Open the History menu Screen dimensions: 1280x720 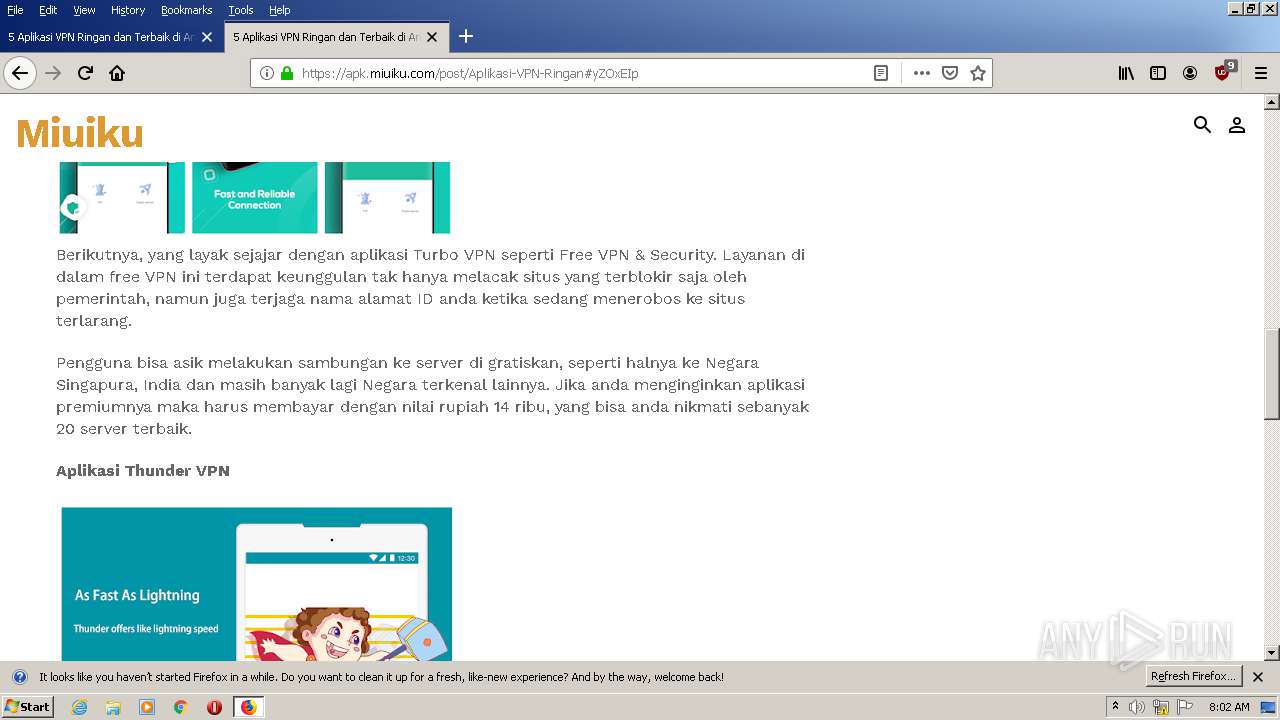tap(128, 10)
